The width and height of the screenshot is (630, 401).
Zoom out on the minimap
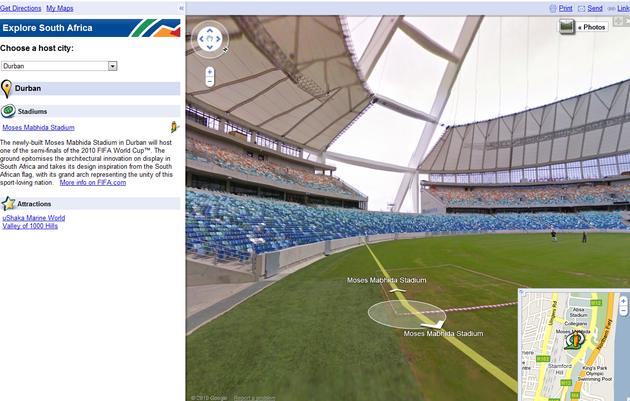tap(623, 311)
